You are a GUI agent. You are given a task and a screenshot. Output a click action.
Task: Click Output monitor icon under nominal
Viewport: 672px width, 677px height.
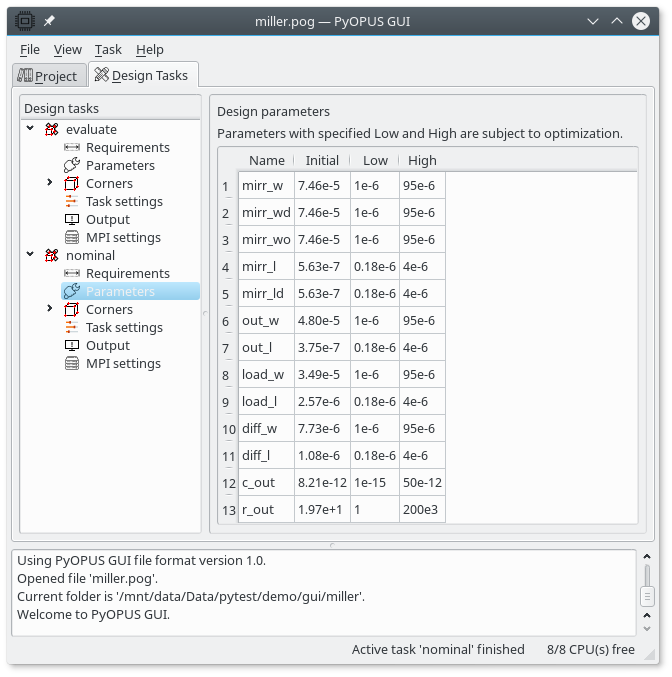(x=71, y=346)
